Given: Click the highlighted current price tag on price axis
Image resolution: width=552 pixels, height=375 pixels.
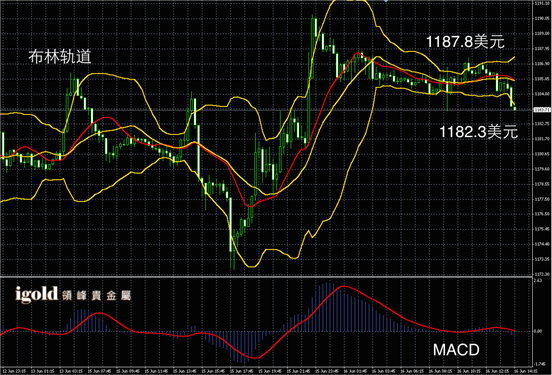Looking at the screenshot, I should (x=542, y=110).
